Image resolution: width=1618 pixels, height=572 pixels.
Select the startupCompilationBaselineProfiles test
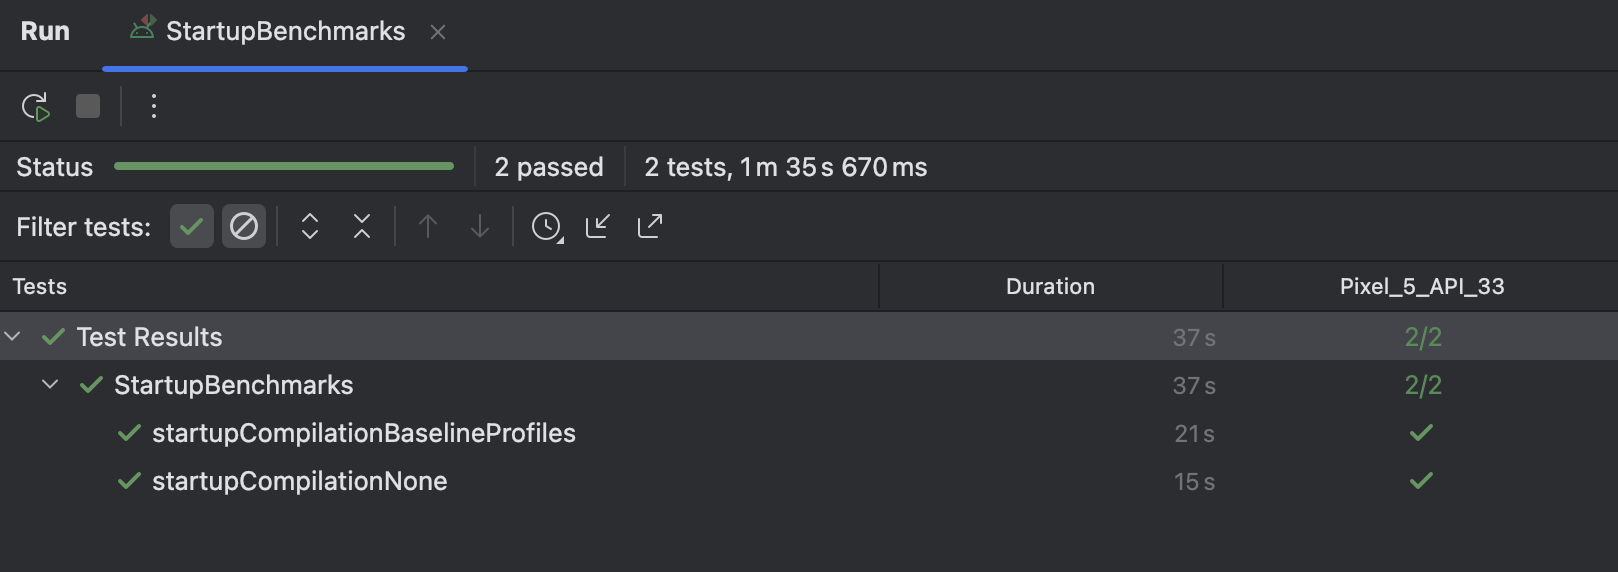point(364,433)
